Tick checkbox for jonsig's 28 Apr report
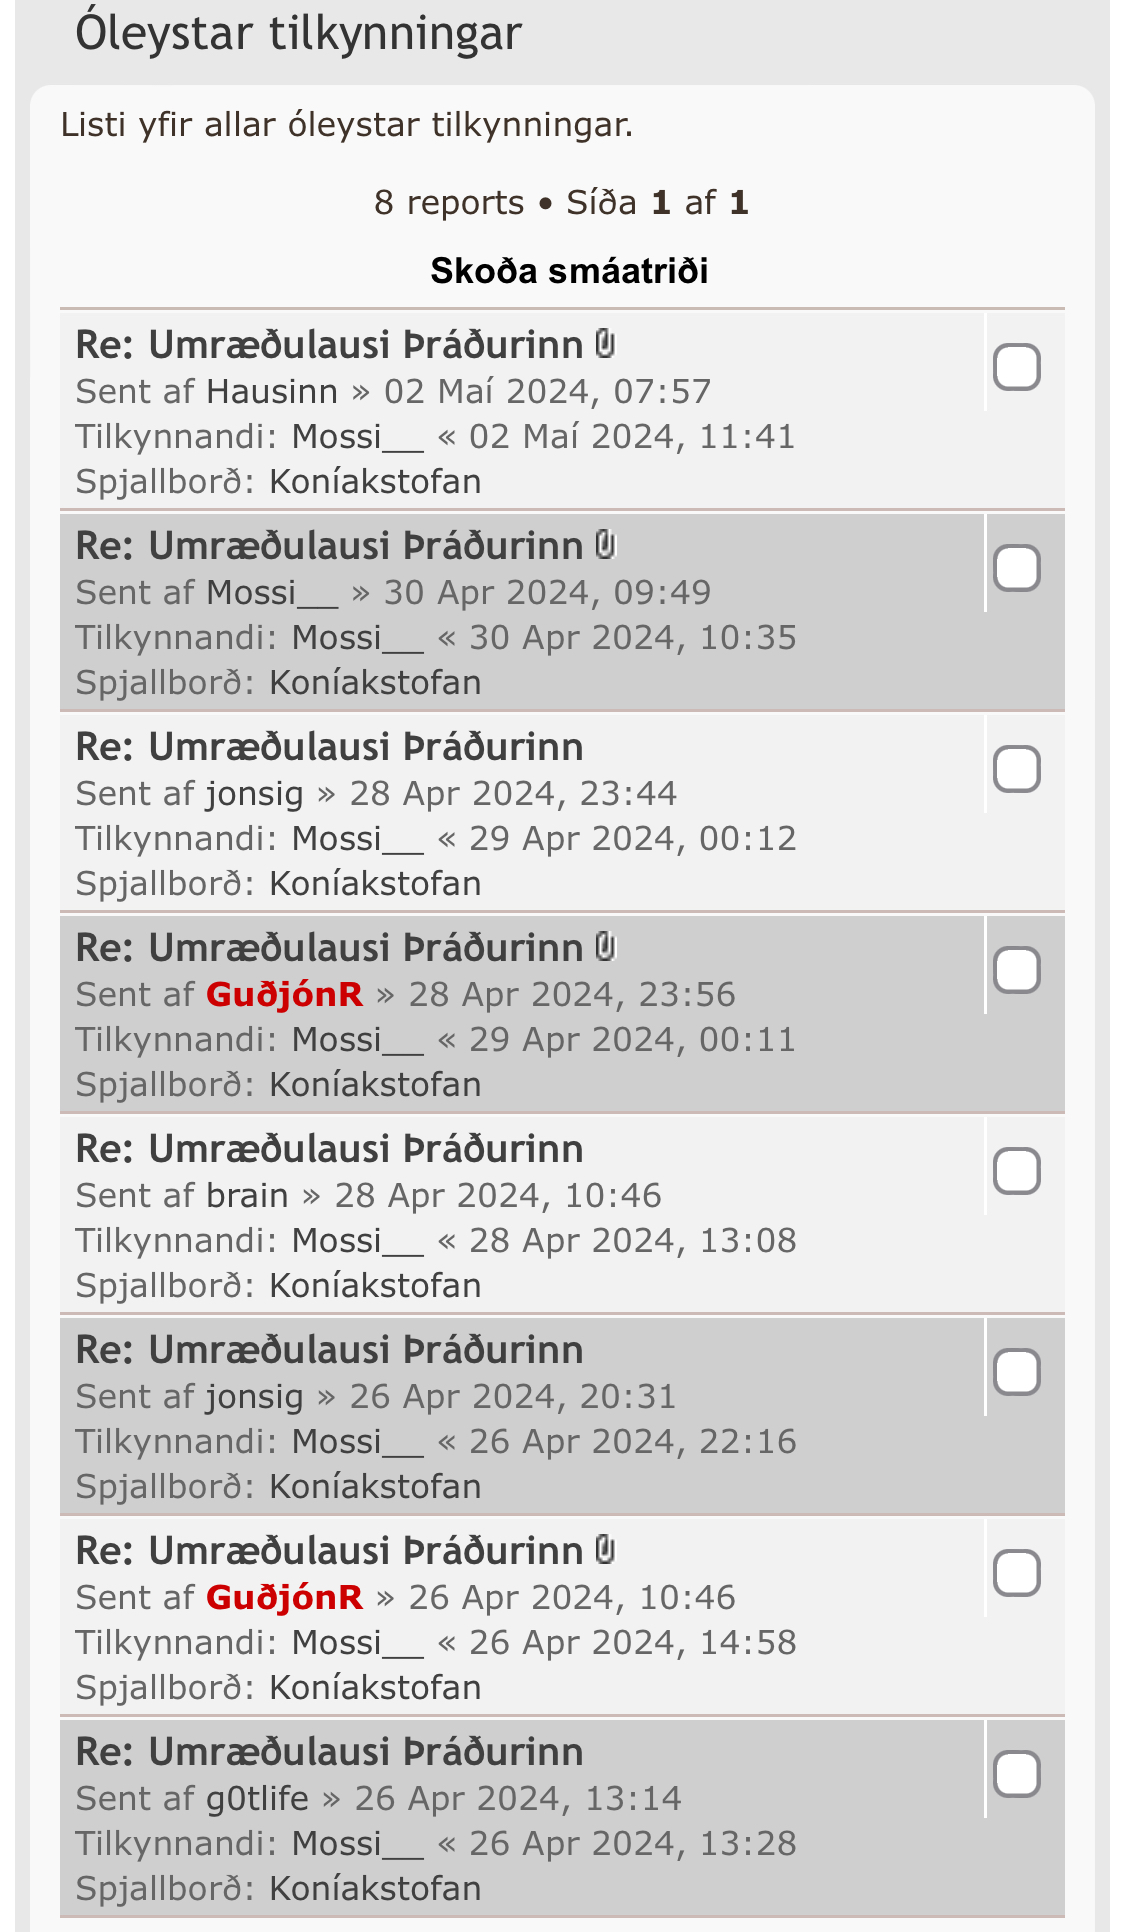This screenshot has height=1932, width=1125. tap(1016, 769)
